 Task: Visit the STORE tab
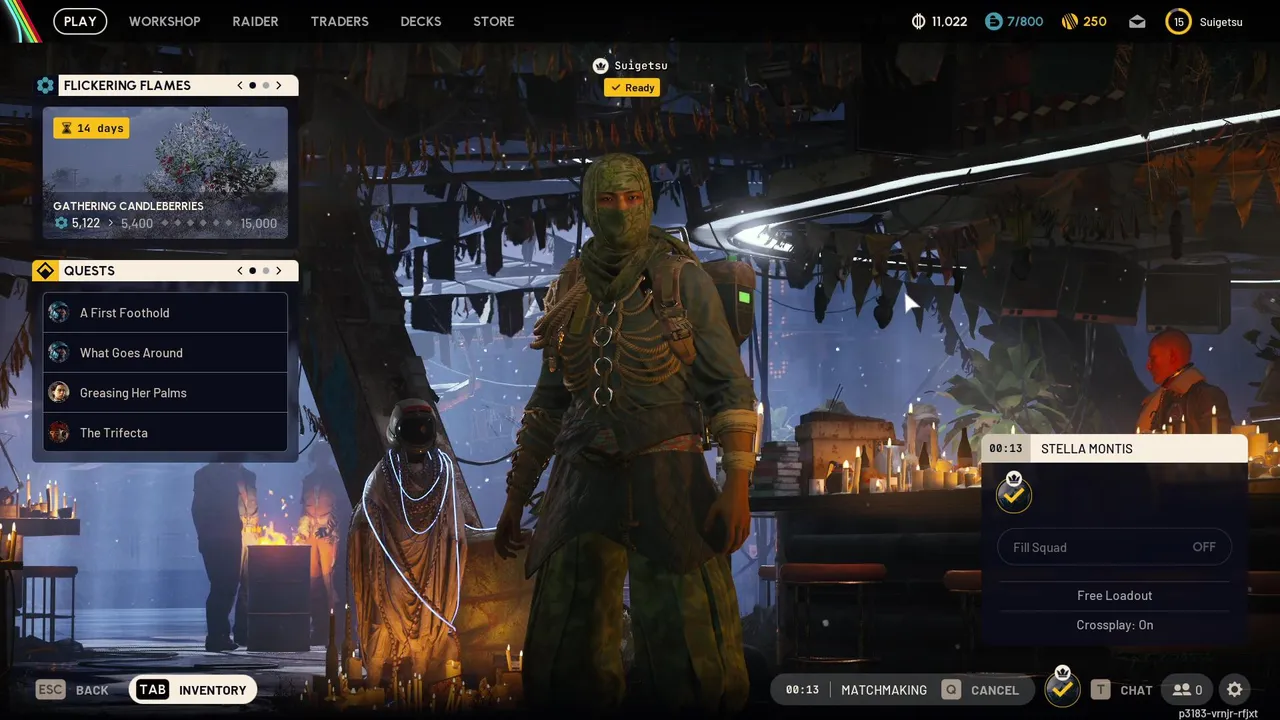494,21
